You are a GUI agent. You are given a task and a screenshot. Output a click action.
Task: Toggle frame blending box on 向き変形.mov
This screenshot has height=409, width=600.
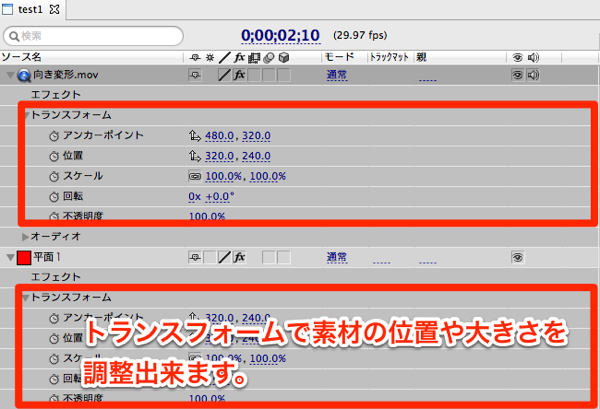254,75
